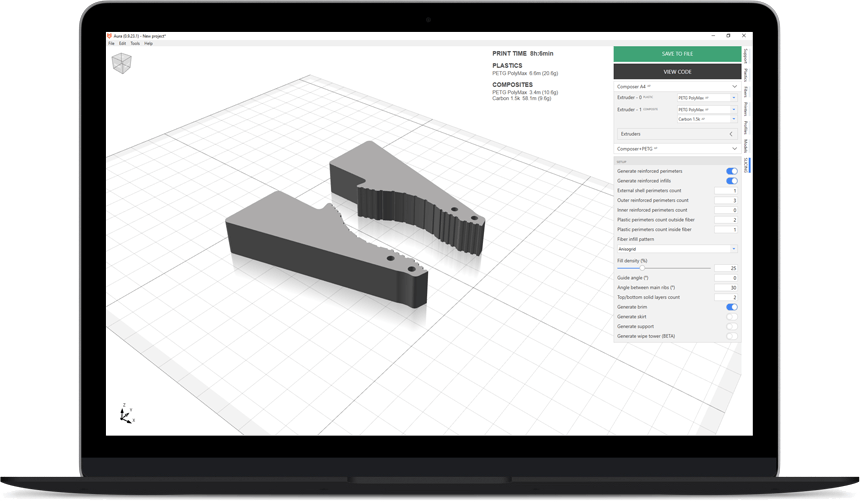Open the Edit menu
860x504 pixels.
122,43
